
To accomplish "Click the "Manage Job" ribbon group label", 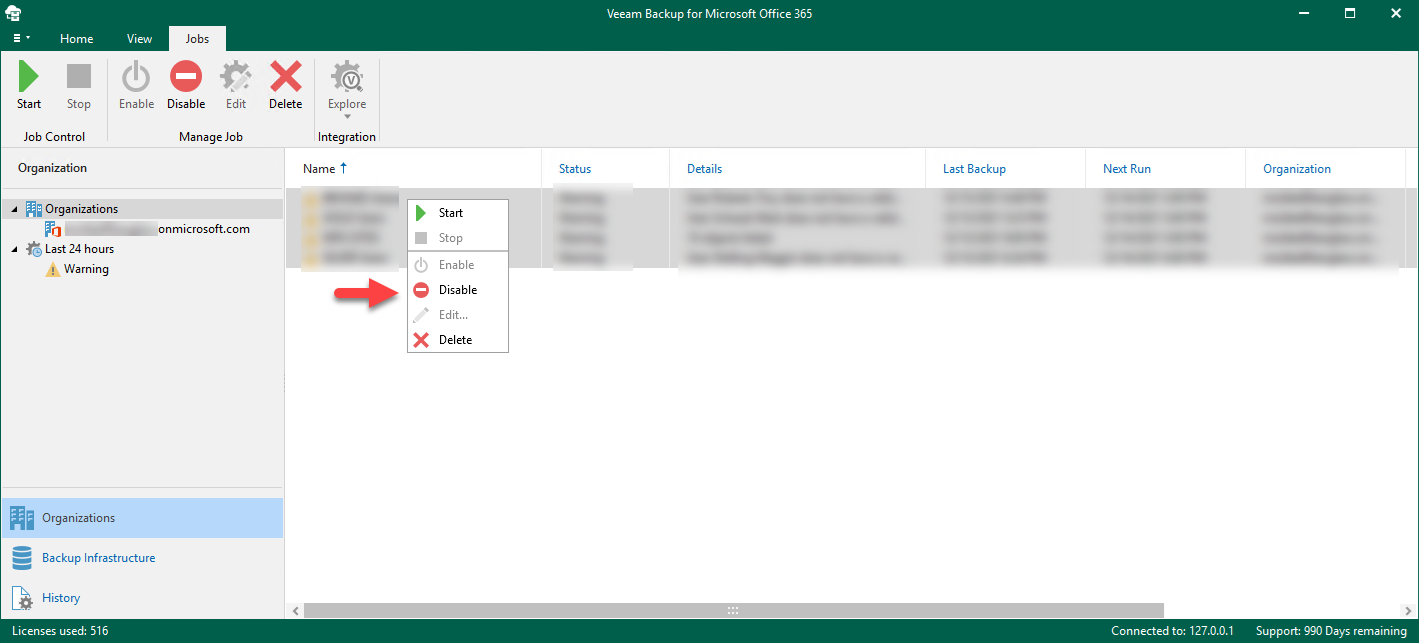I will pyautogui.click(x=211, y=137).
